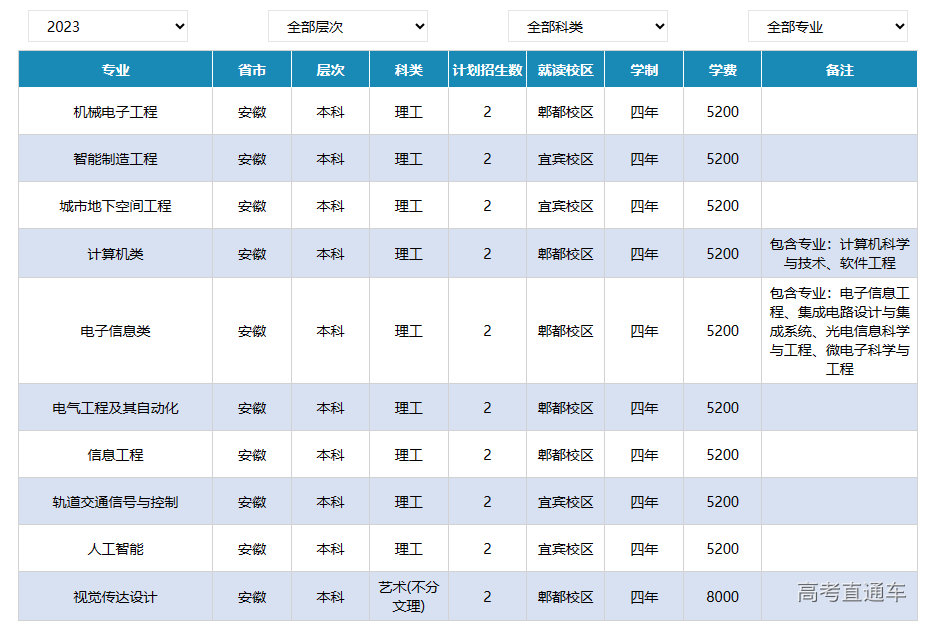The image size is (935, 632).
Task: Select the 智能制造工程 major cell
Action: click(115, 159)
